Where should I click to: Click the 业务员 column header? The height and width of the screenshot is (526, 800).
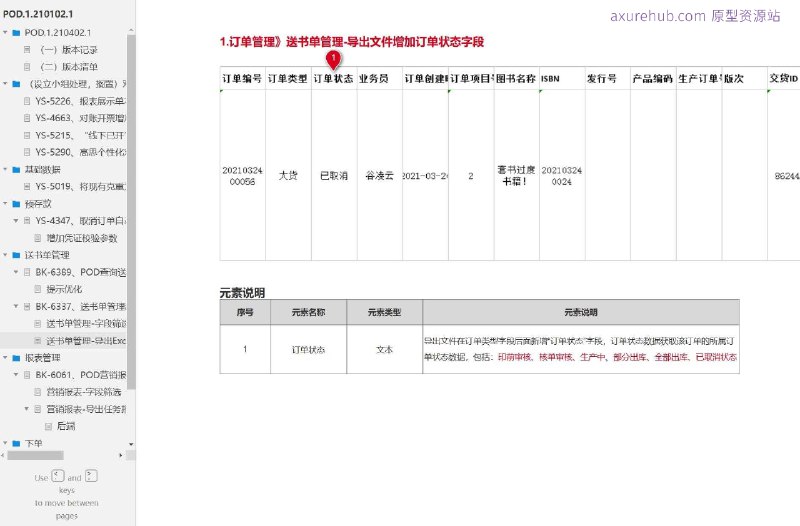[x=380, y=79]
